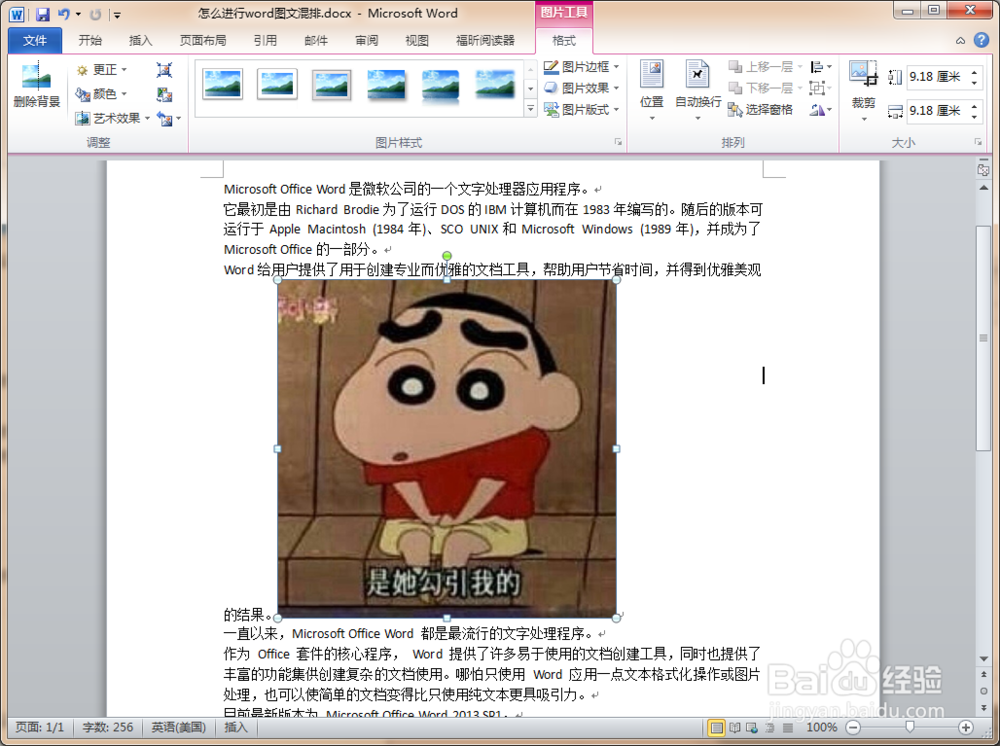
Task: Apply the fifth reflected rounded picture style
Action: click(x=441, y=84)
